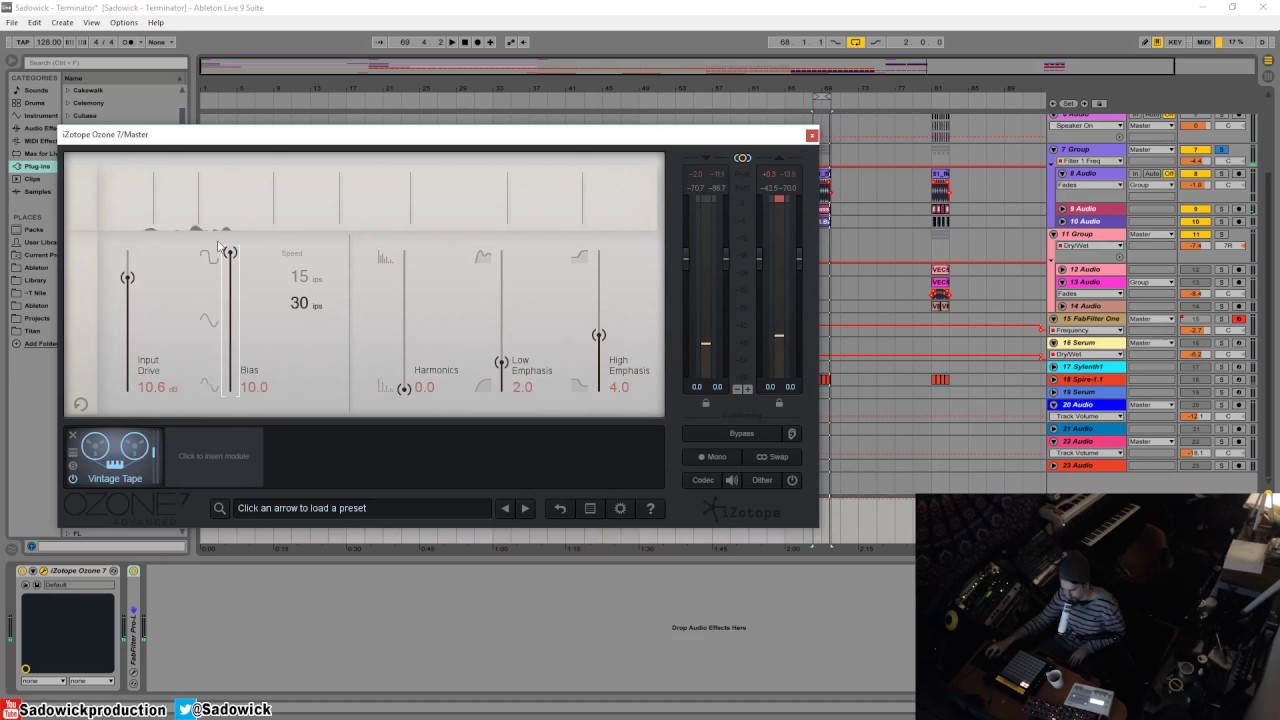
Task: Open Ozone options gear
Action: (x=620, y=508)
